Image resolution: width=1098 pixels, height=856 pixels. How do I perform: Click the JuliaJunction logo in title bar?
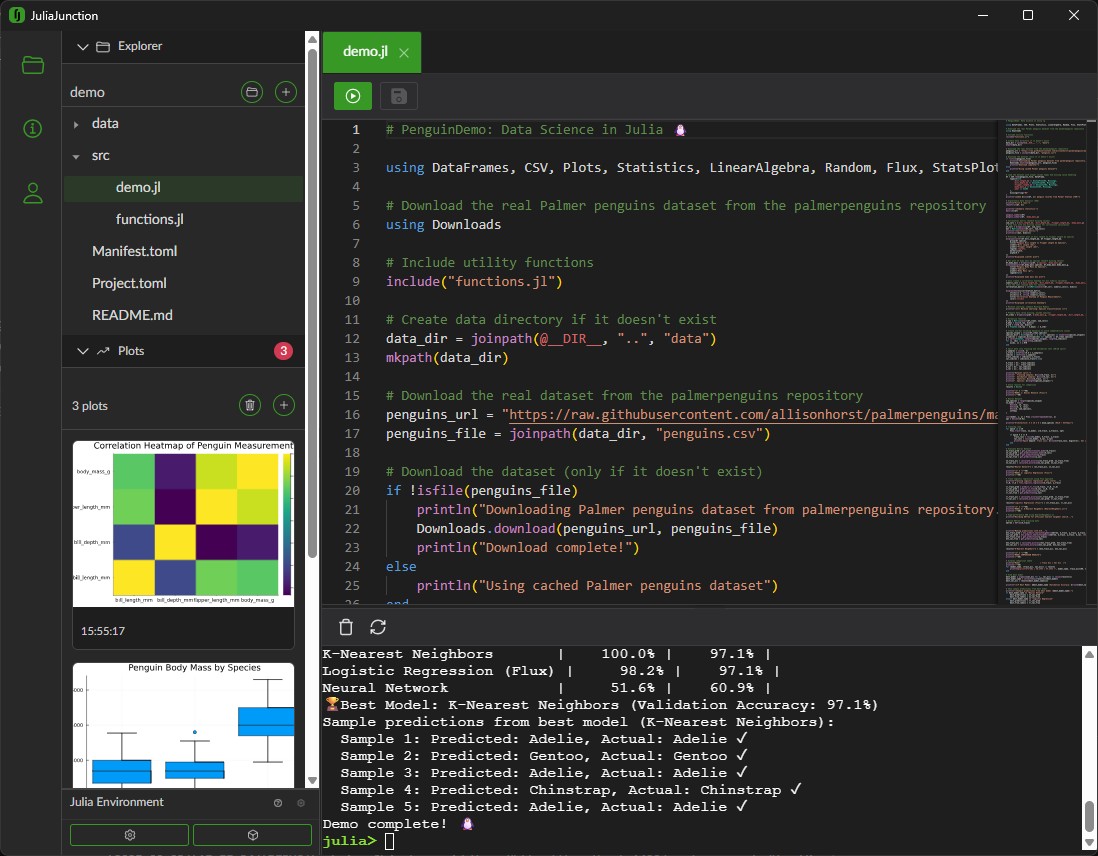tap(16, 15)
